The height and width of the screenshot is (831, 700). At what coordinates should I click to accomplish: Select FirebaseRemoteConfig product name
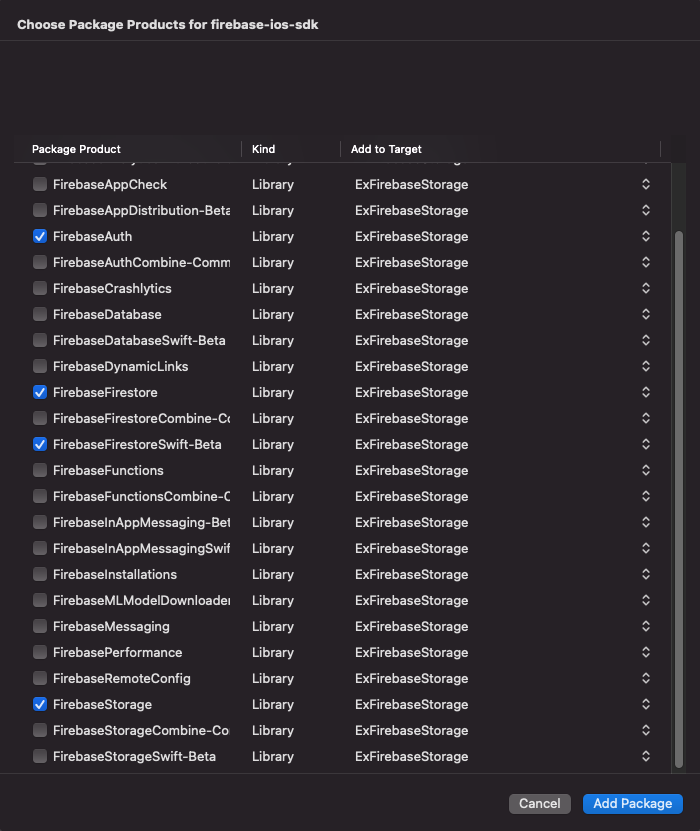tap(122, 678)
